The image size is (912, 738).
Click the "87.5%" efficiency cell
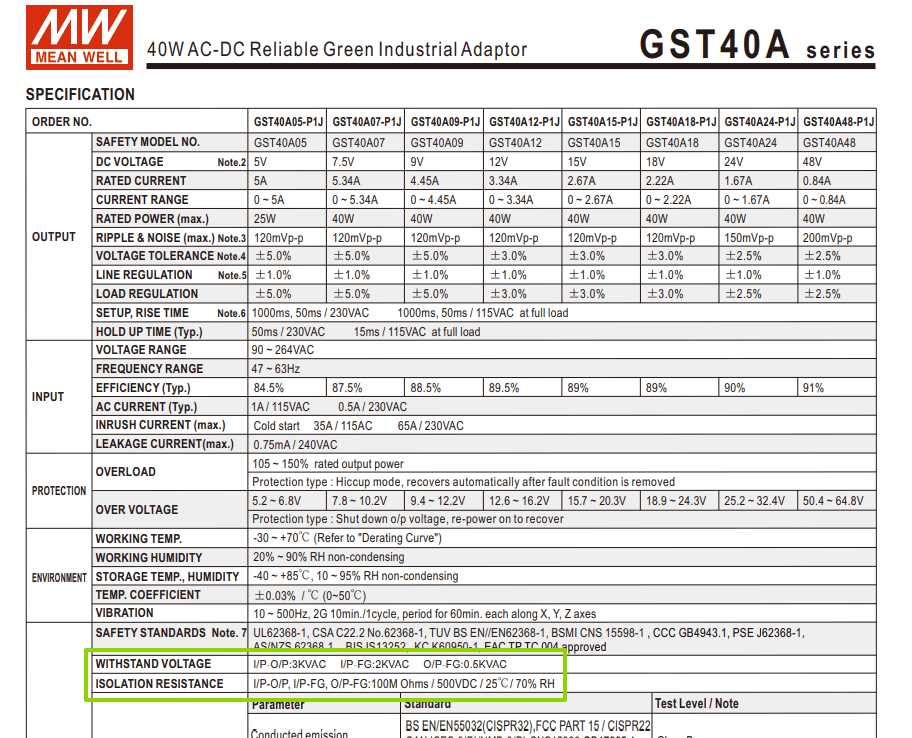coord(347,388)
